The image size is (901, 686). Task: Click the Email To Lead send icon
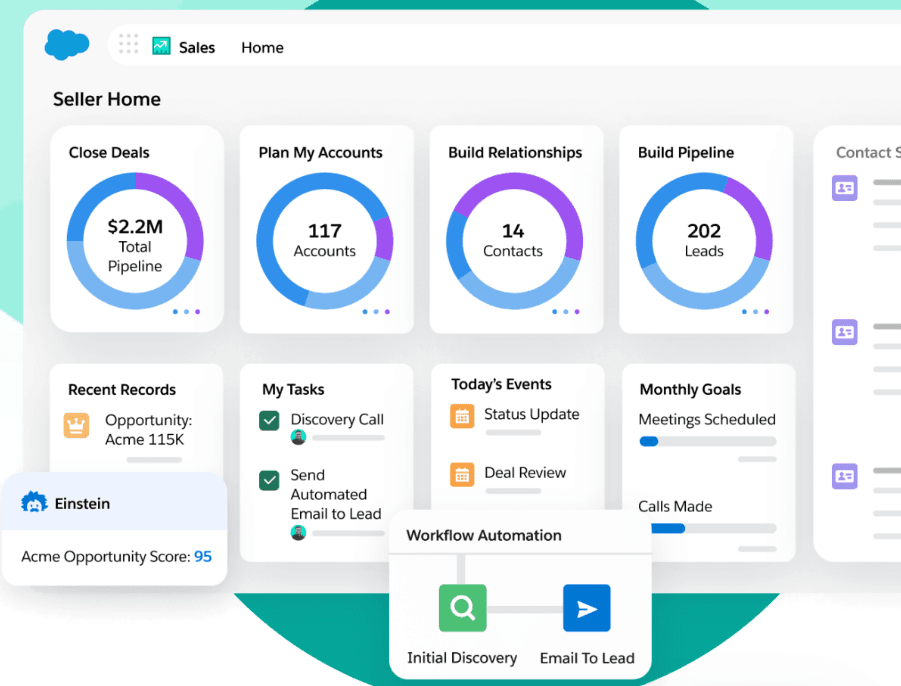click(587, 608)
